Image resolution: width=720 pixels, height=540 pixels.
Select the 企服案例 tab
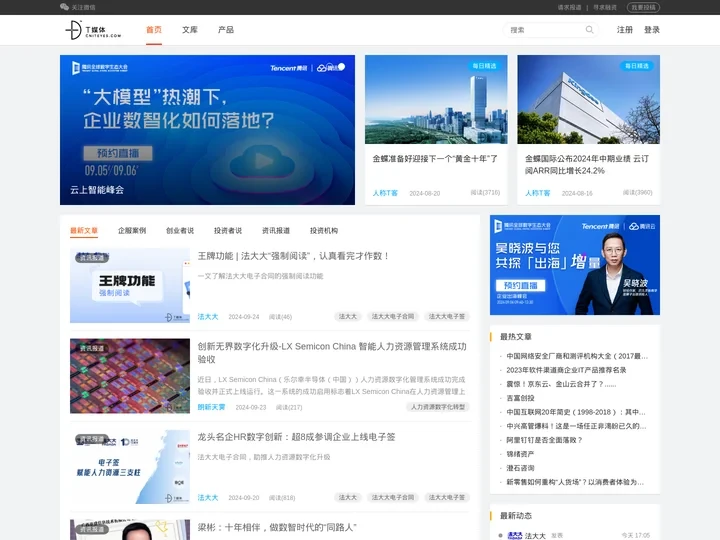coord(132,231)
